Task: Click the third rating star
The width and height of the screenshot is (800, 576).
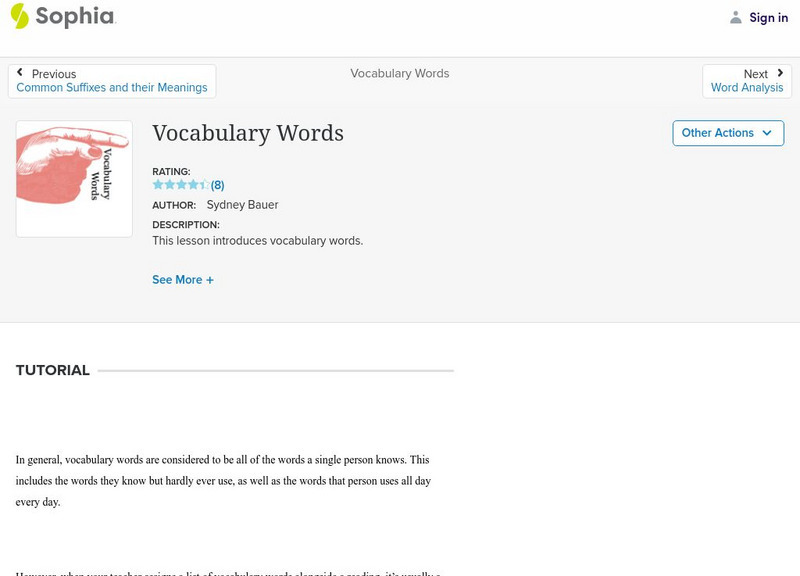Action: point(181,185)
